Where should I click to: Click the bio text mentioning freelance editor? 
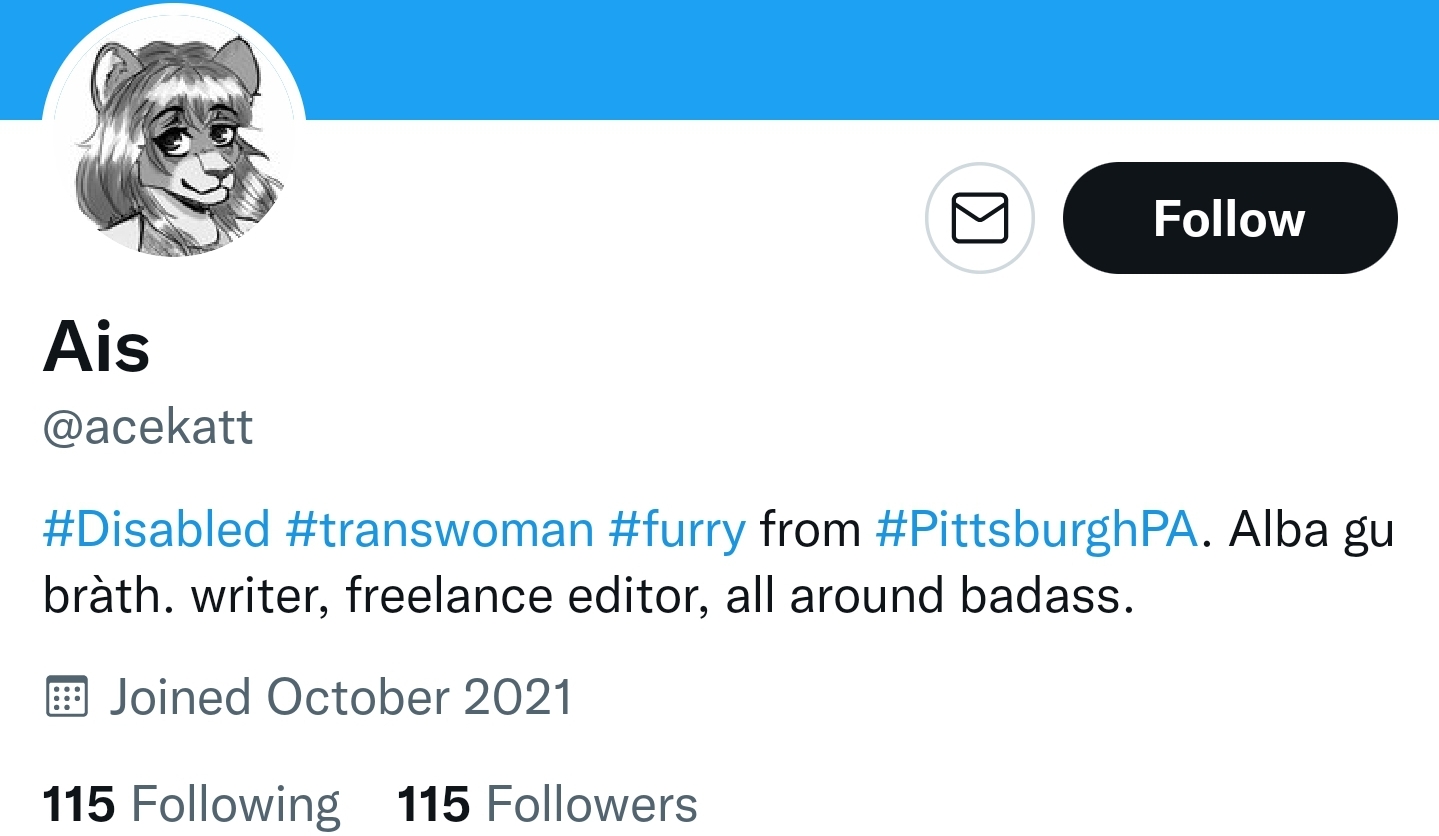coord(590,596)
